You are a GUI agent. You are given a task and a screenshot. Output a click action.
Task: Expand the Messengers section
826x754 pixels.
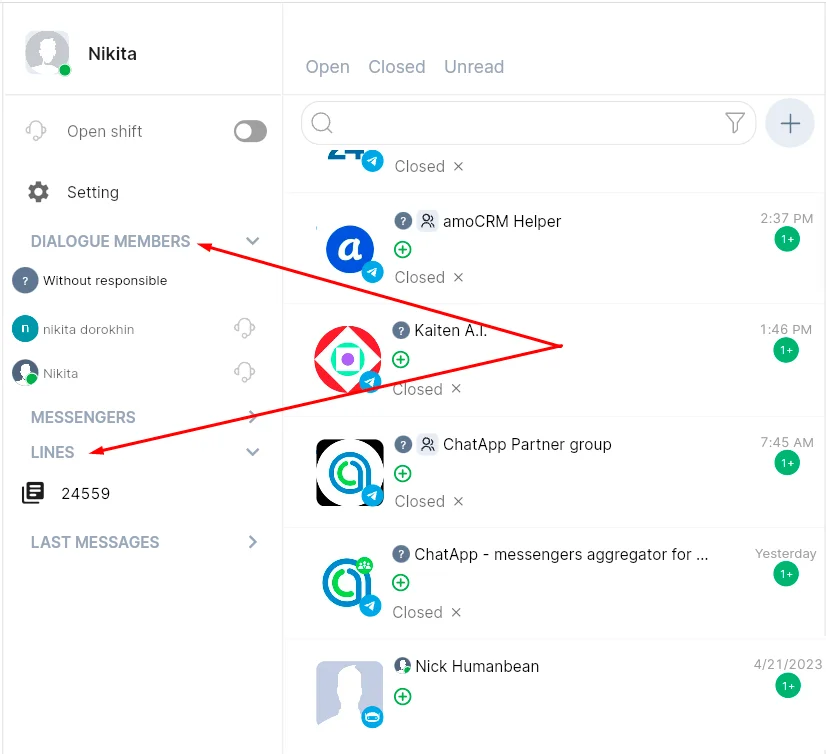click(252, 417)
